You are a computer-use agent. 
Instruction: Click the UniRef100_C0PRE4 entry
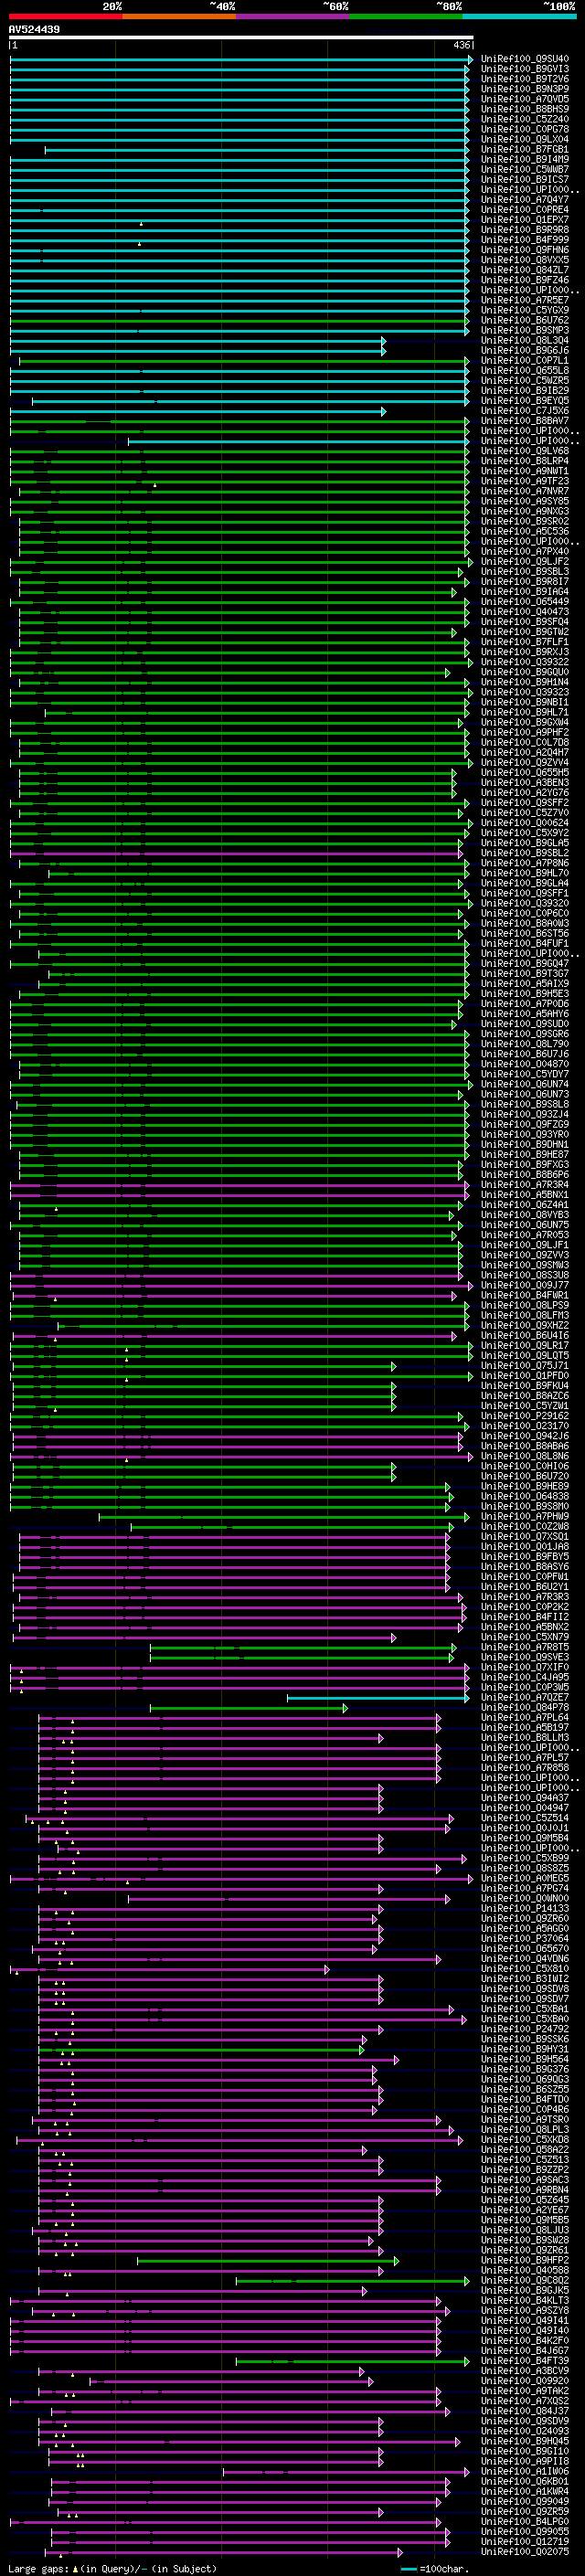tap(525, 209)
